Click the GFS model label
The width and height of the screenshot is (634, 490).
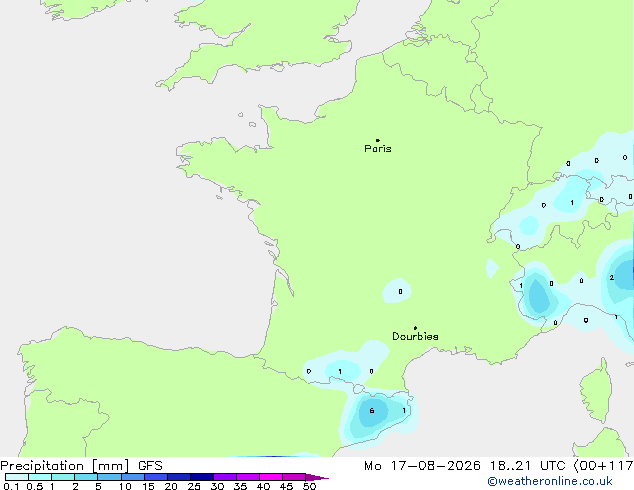pos(150,466)
